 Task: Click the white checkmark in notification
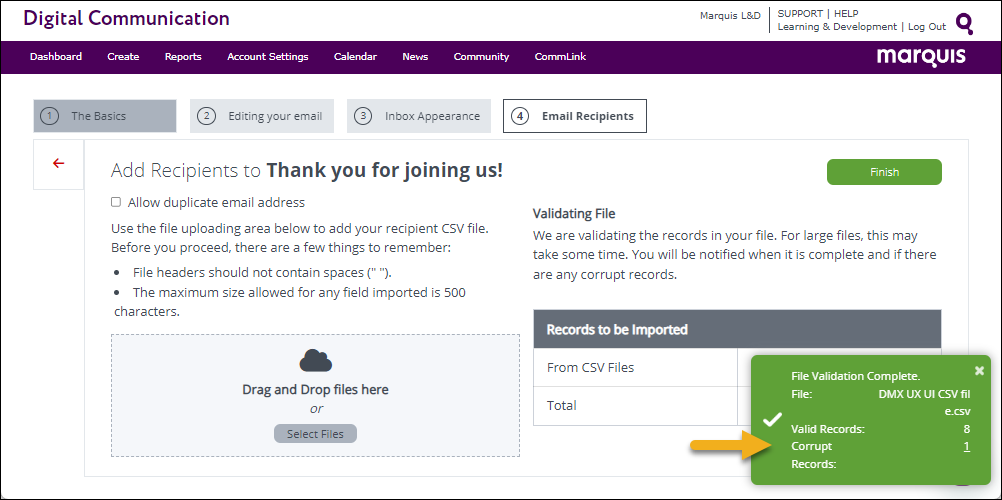pos(772,418)
